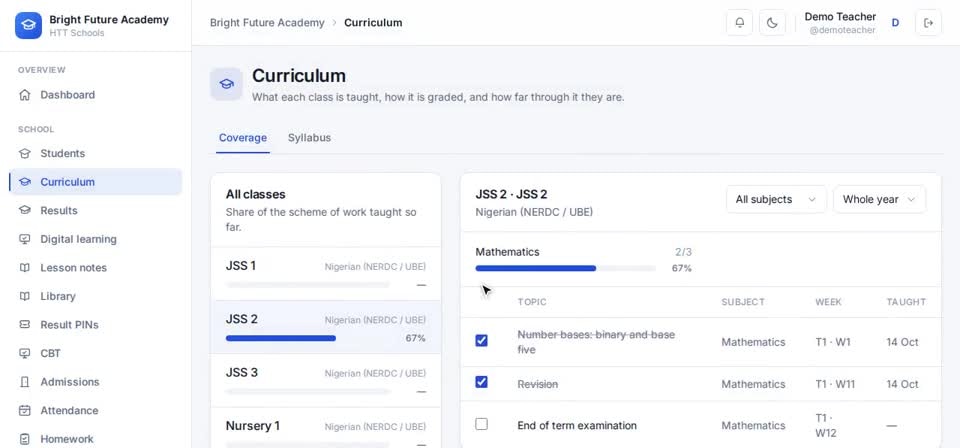Screen dimensions: 960x448
Task: Open the Whole year dropdown
Action: tap(879, 200)
